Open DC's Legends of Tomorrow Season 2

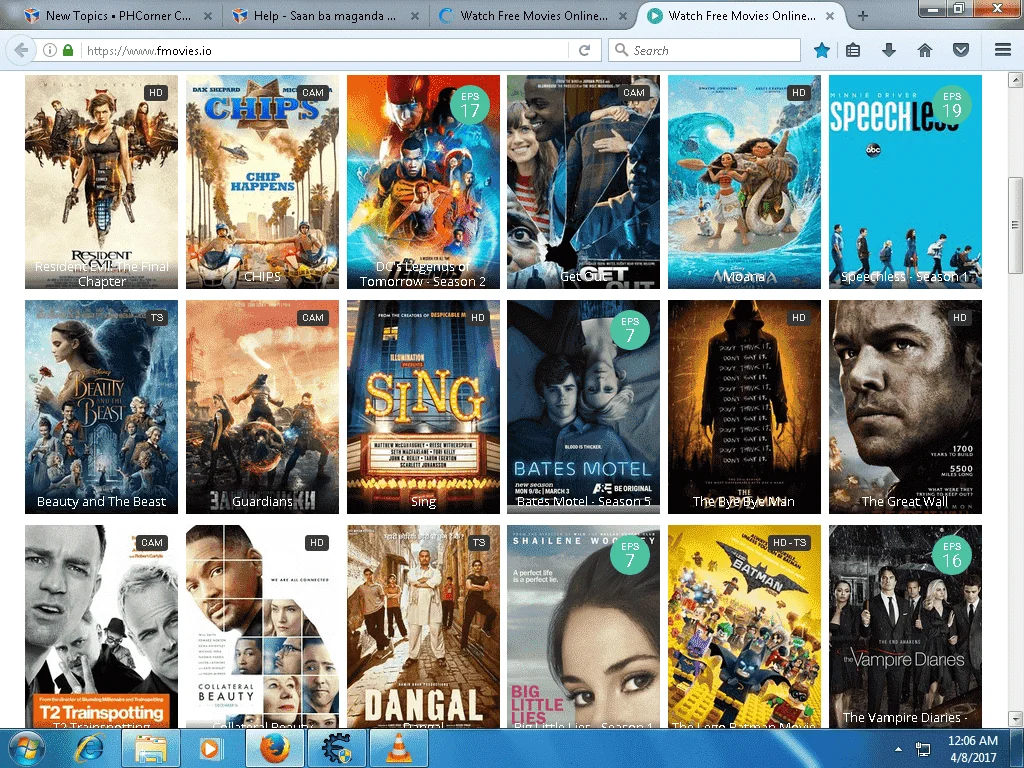click(x=423, y=182)
